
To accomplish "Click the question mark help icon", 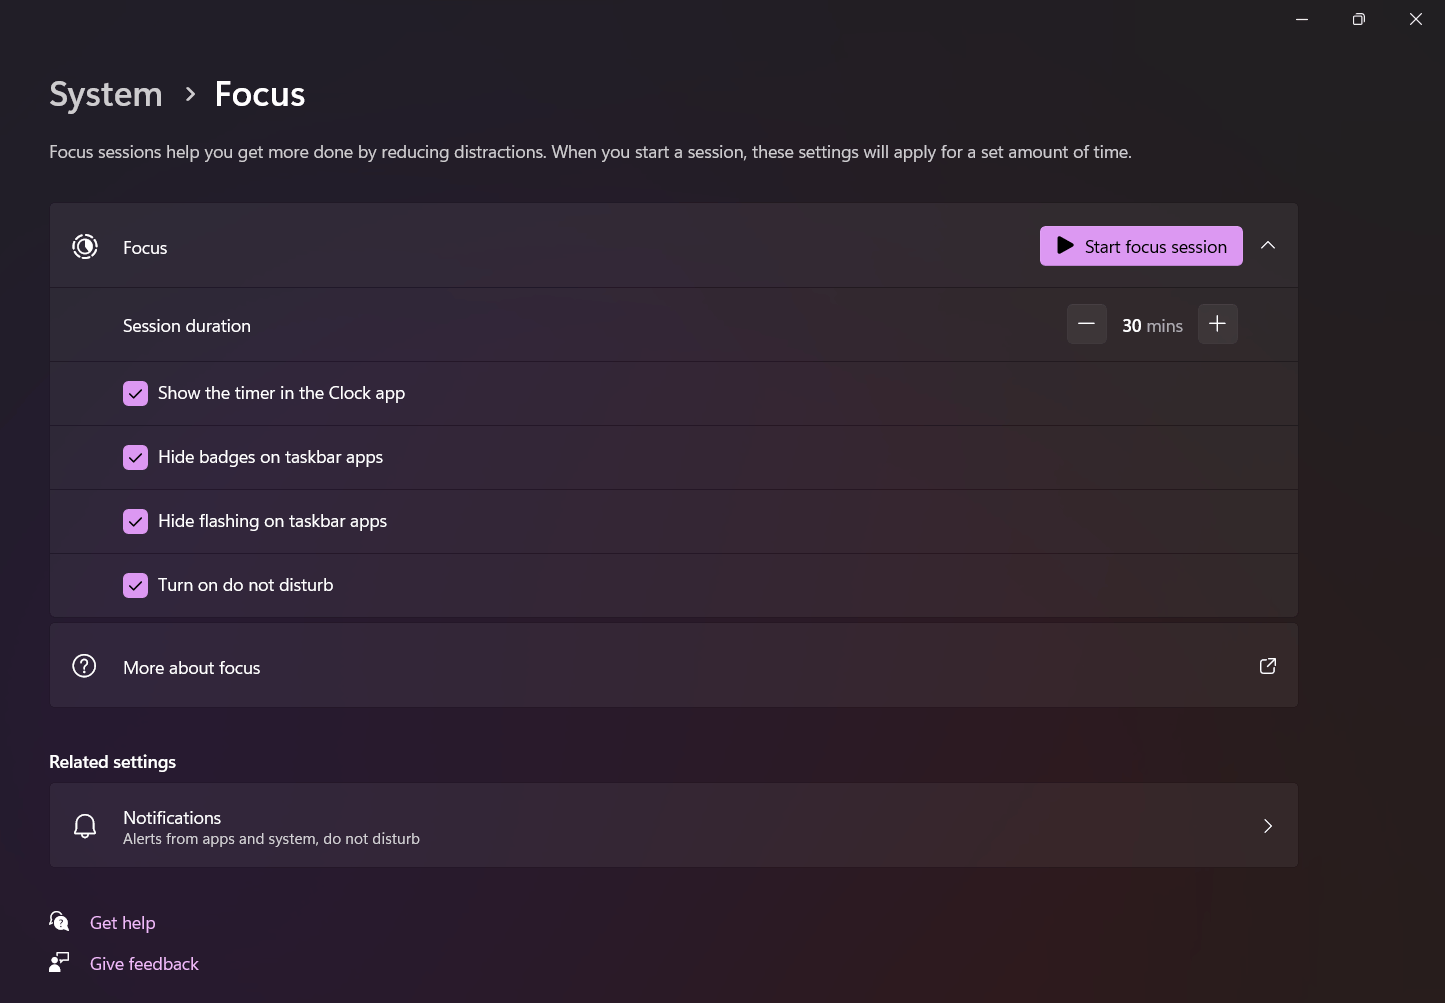I will pos(85,666).
